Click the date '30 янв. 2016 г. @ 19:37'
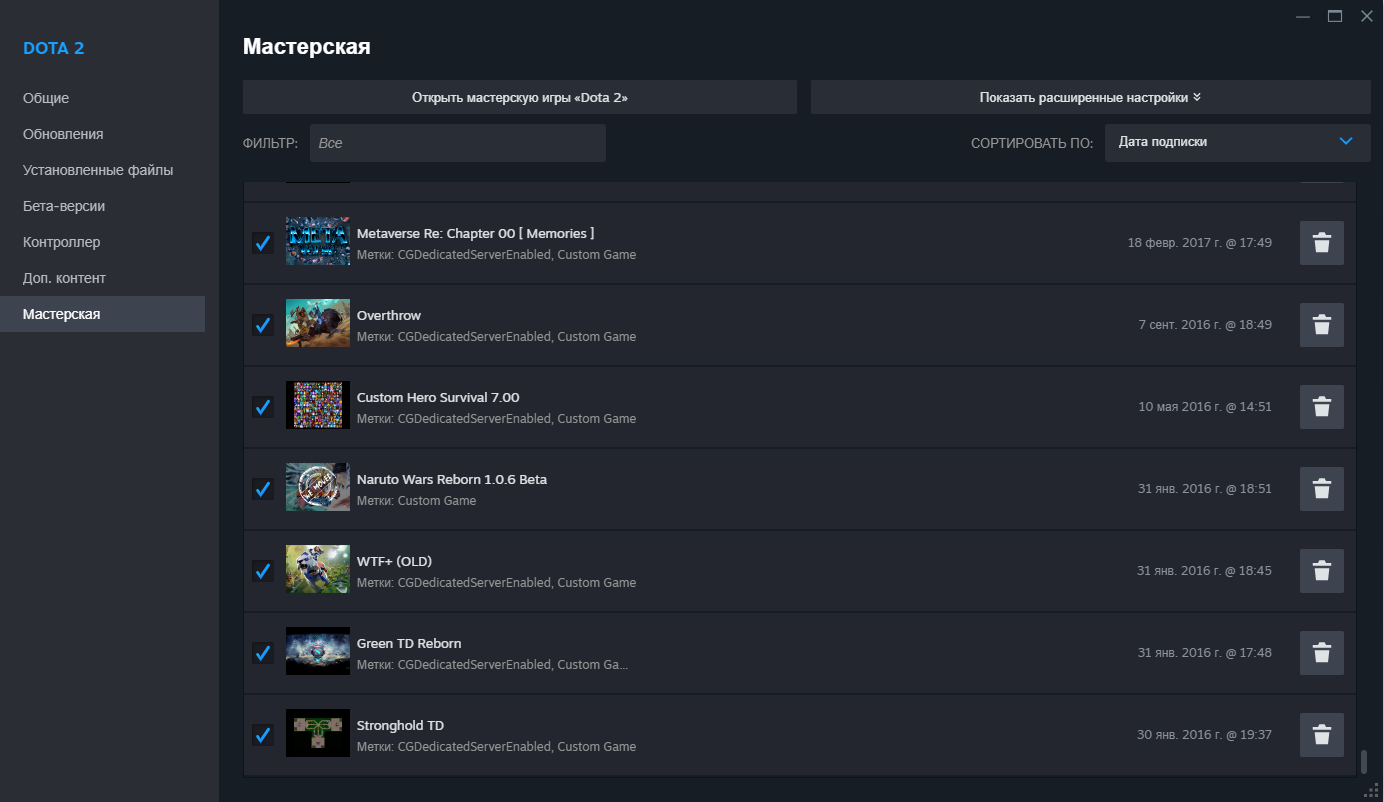This screenshot has width=1384, height=802. click(1205, 735)
